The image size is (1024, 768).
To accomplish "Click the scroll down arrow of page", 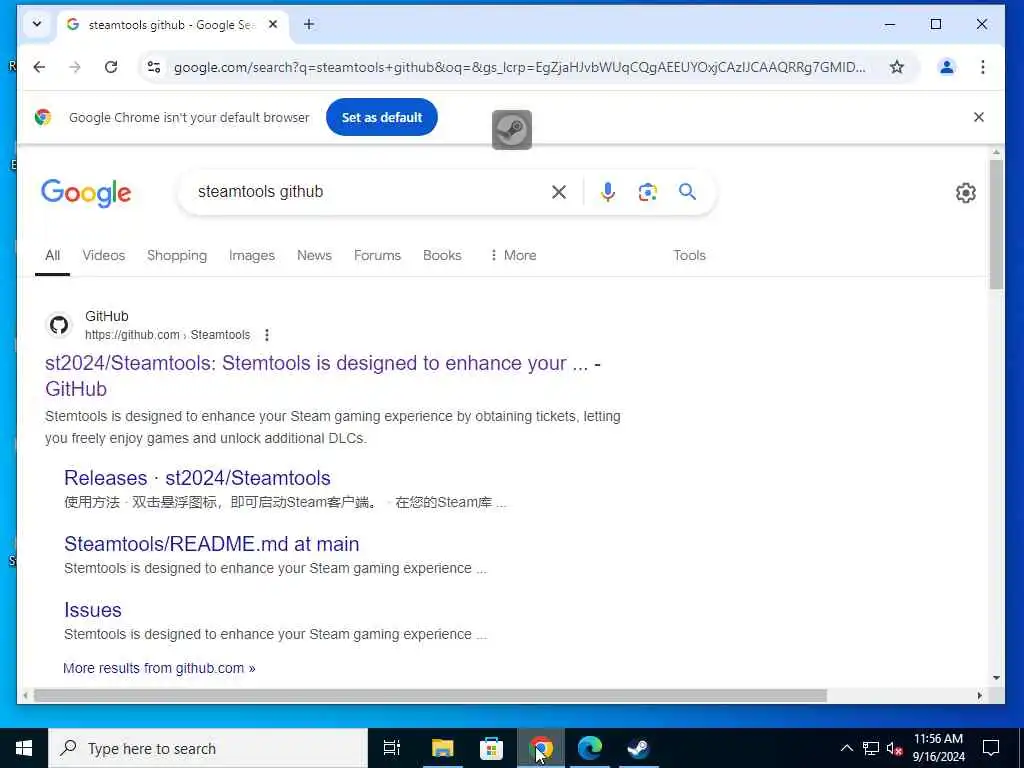I will [996, 678].
